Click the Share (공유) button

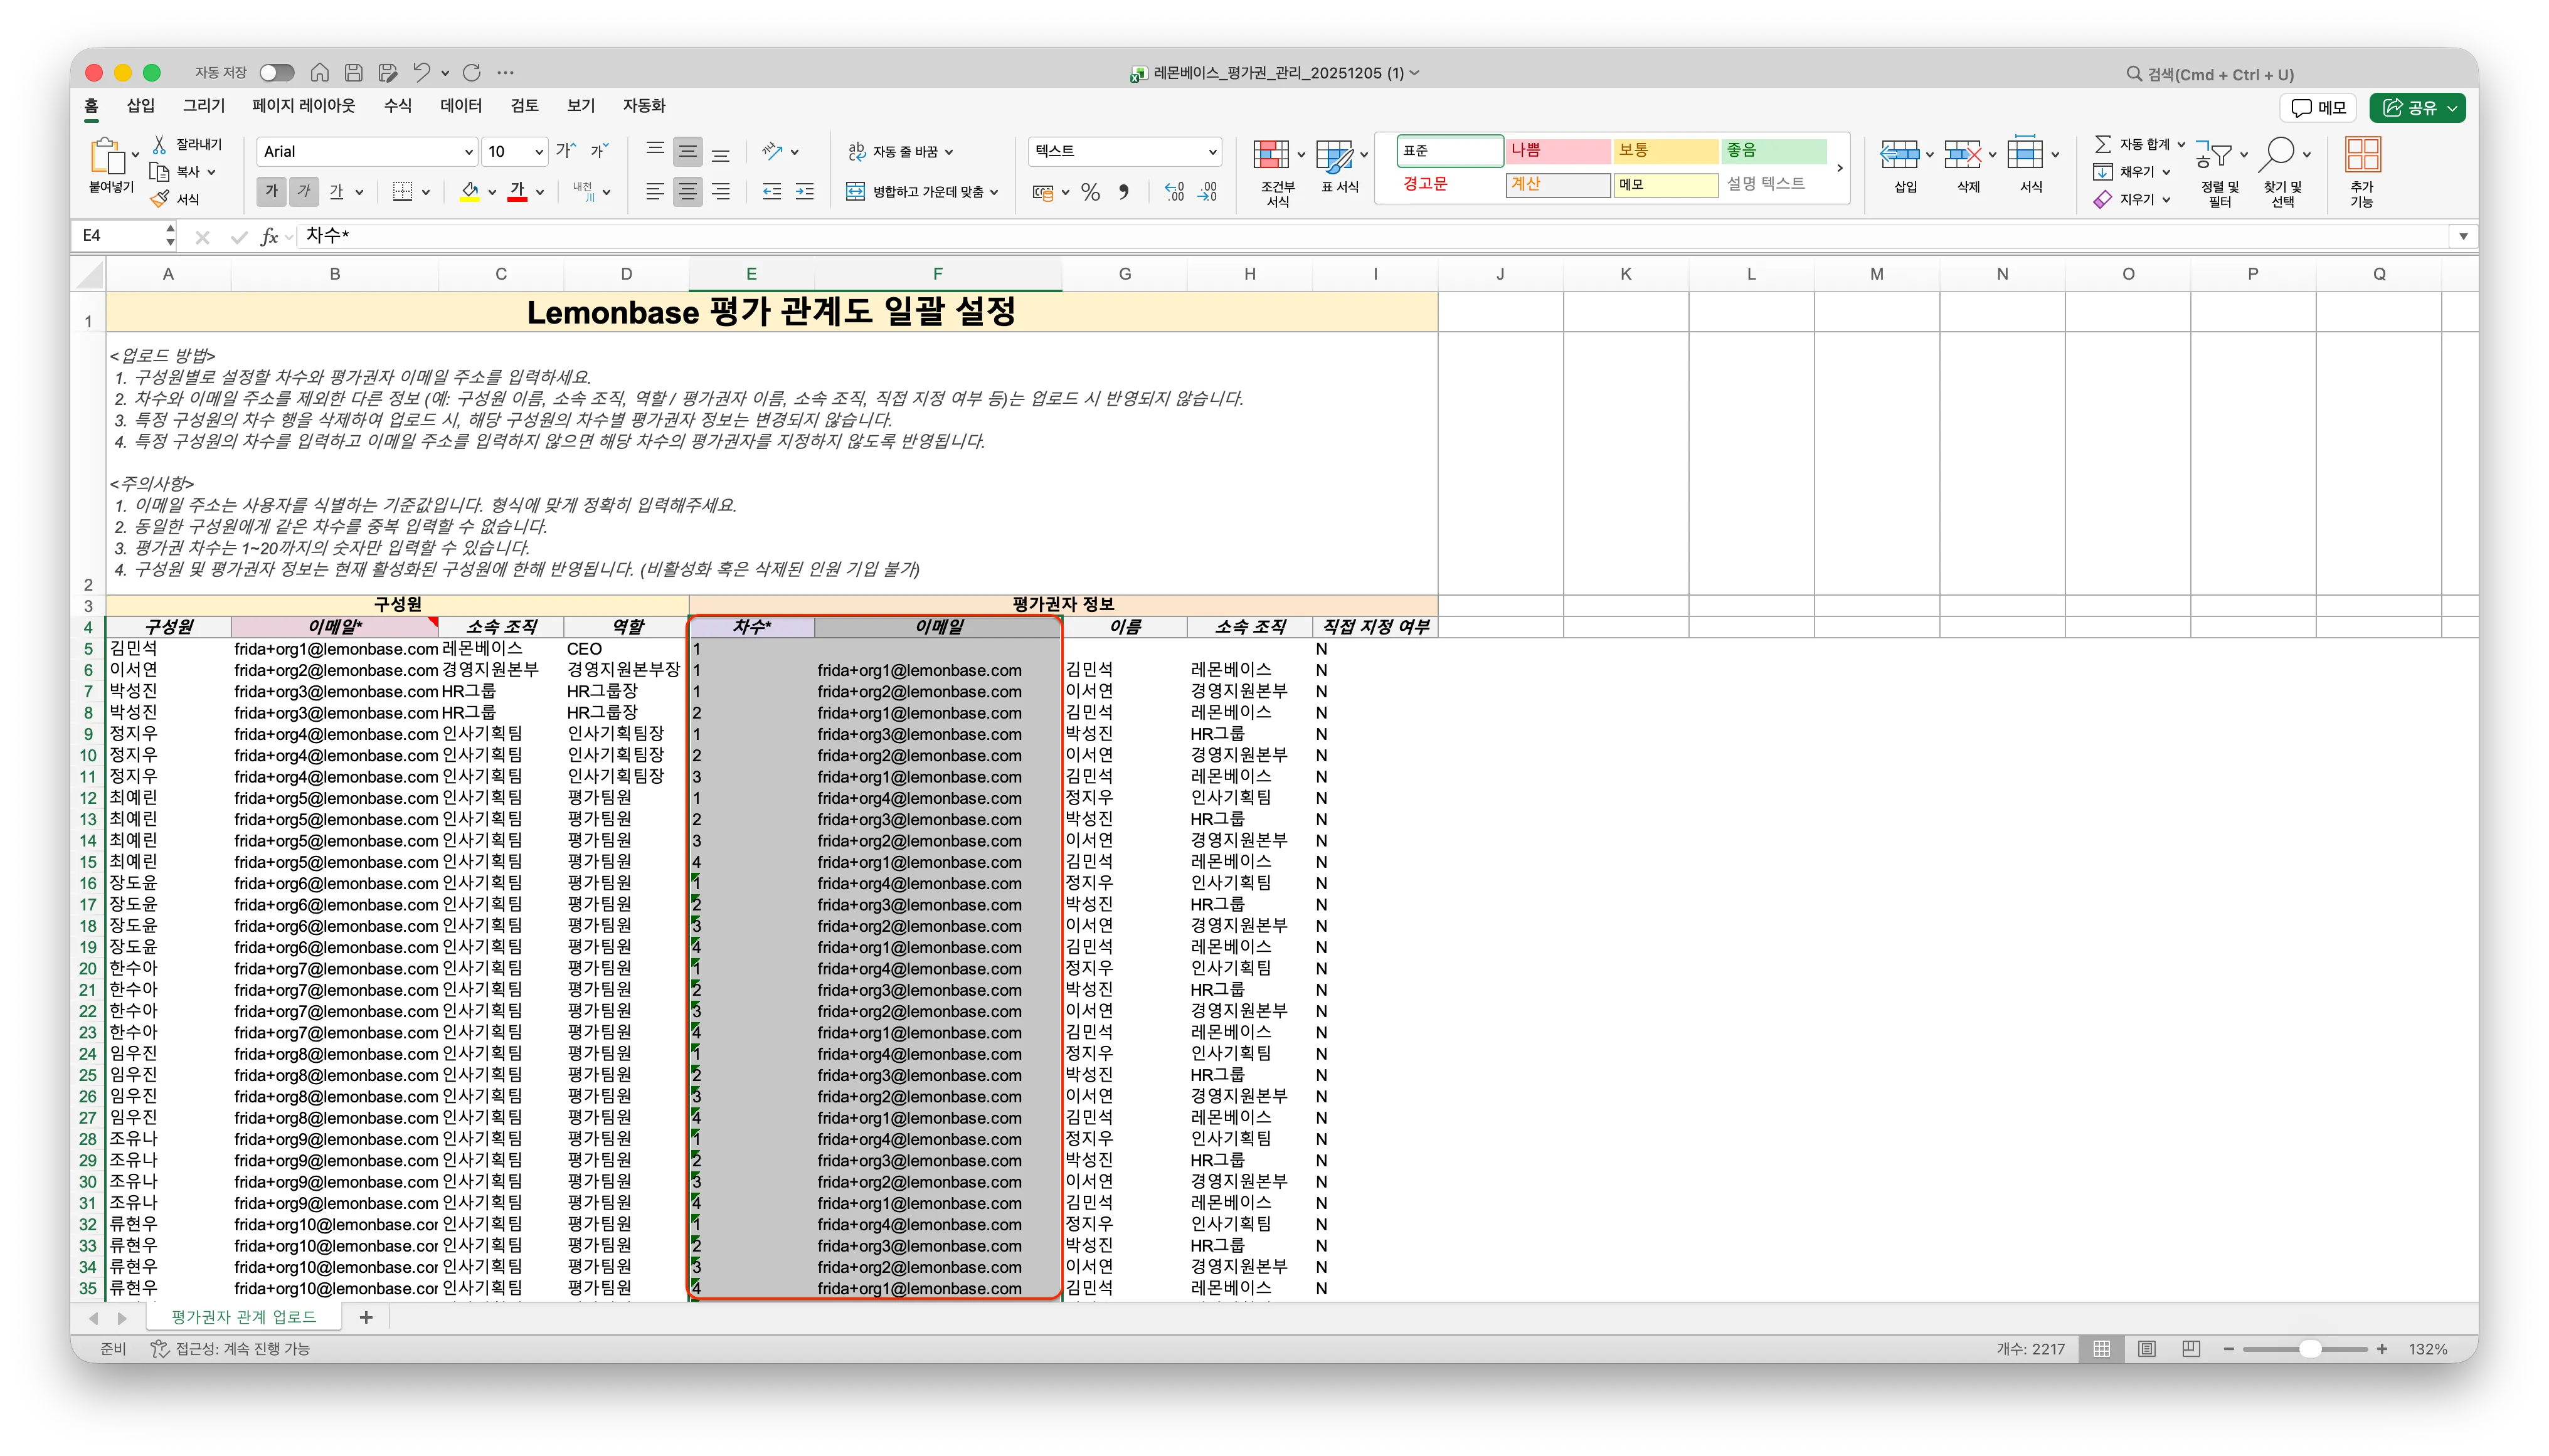[x=2417, y=108]
